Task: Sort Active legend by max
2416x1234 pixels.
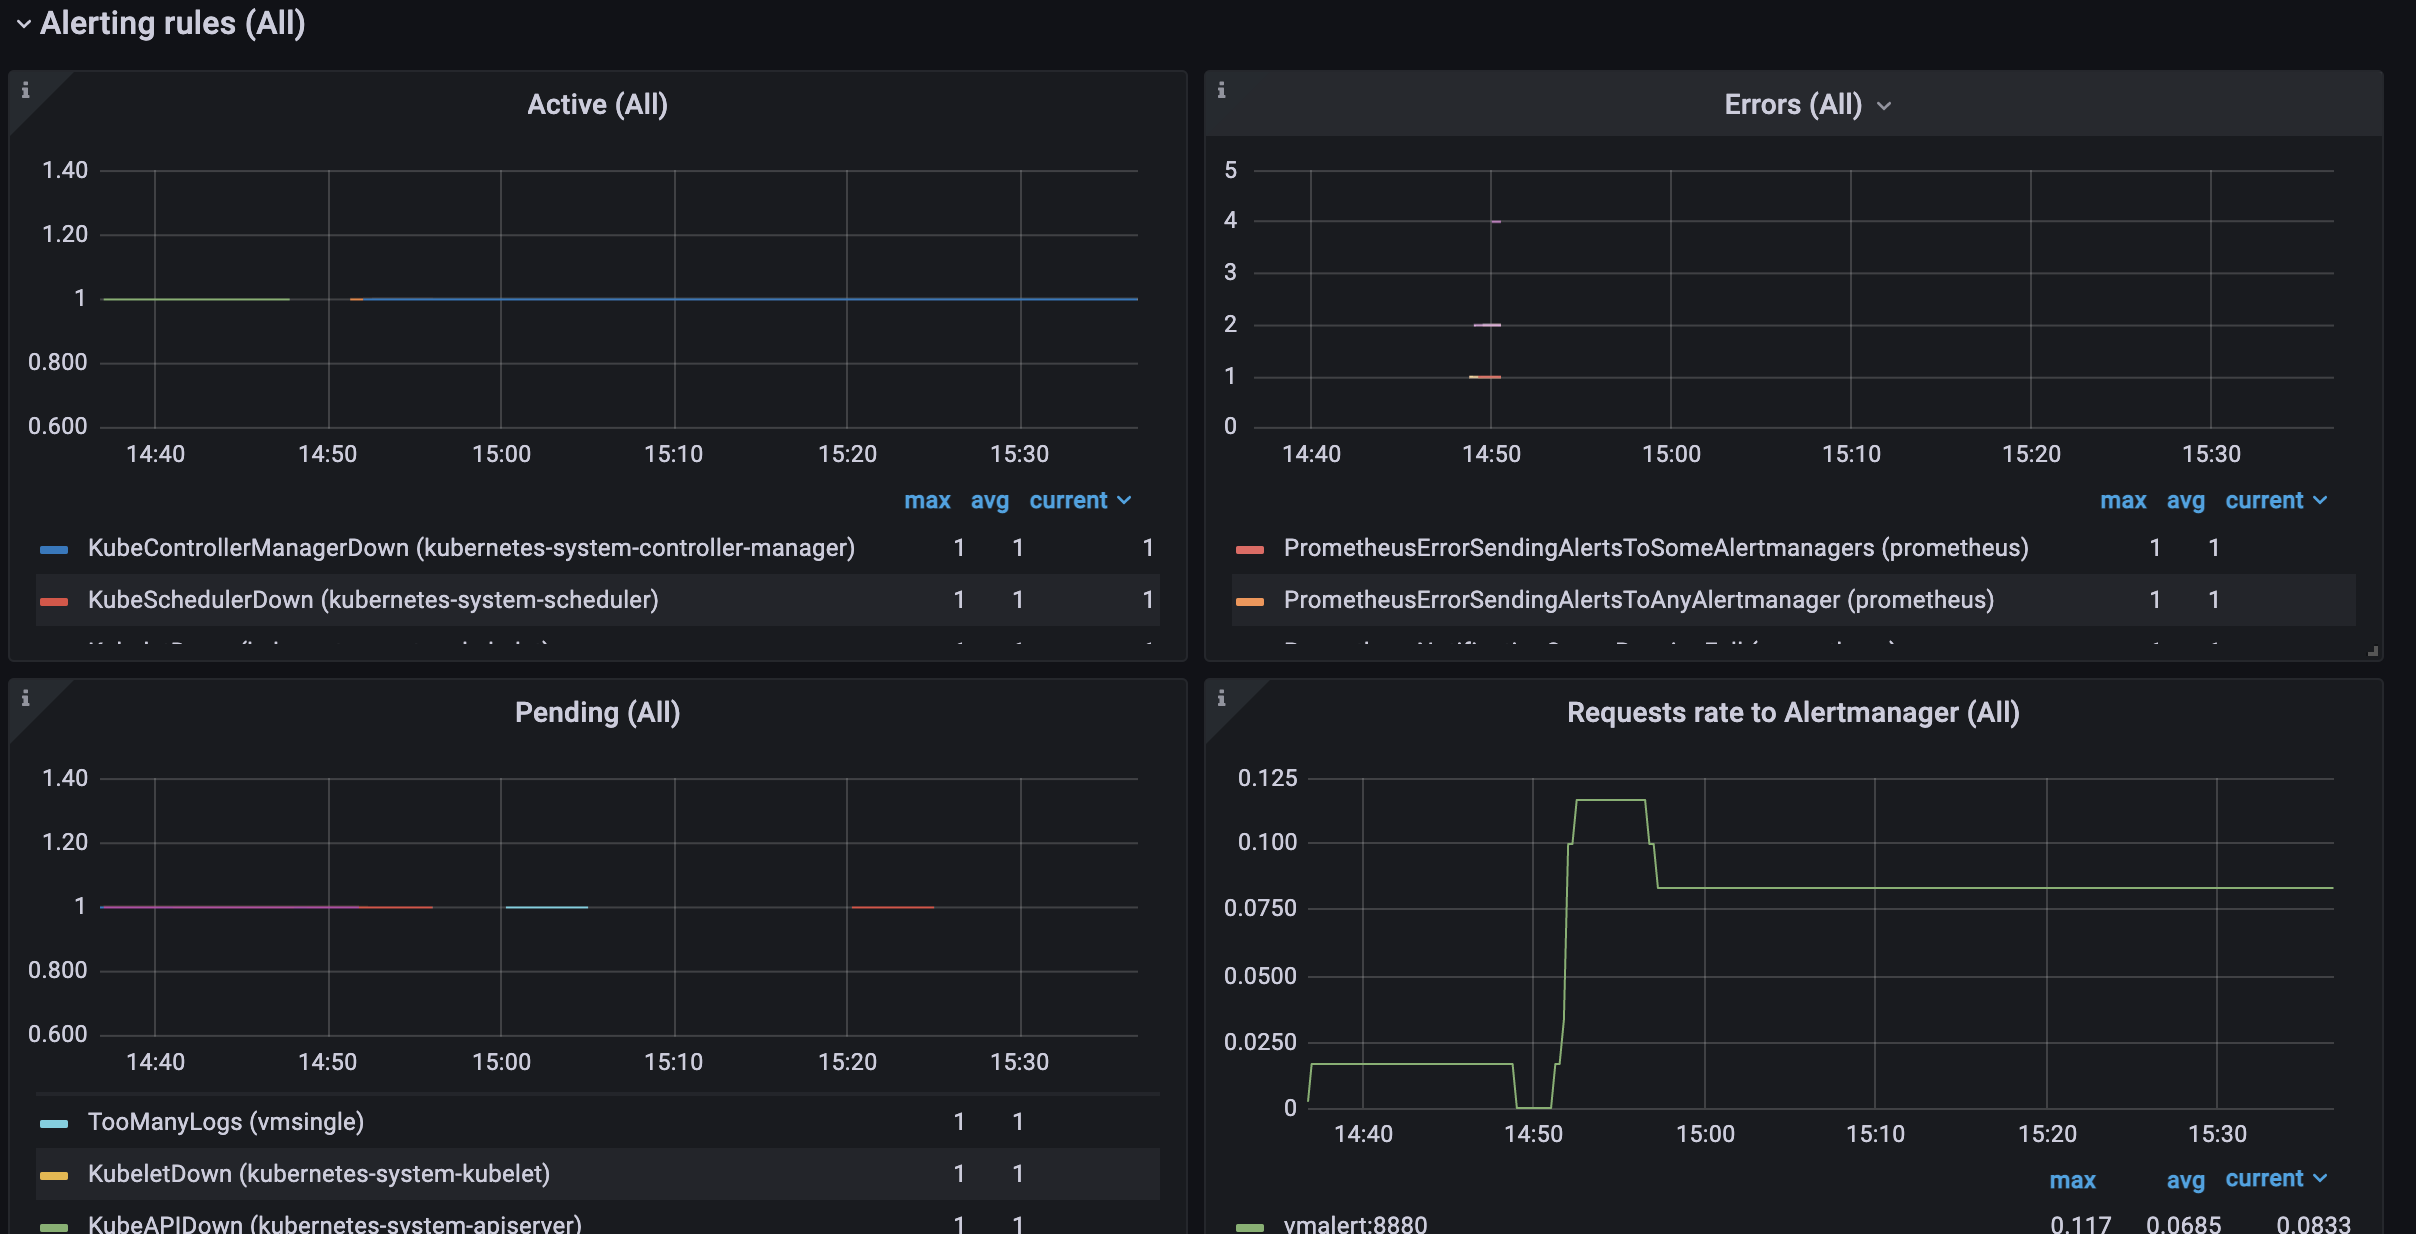Action: point(927,501)
